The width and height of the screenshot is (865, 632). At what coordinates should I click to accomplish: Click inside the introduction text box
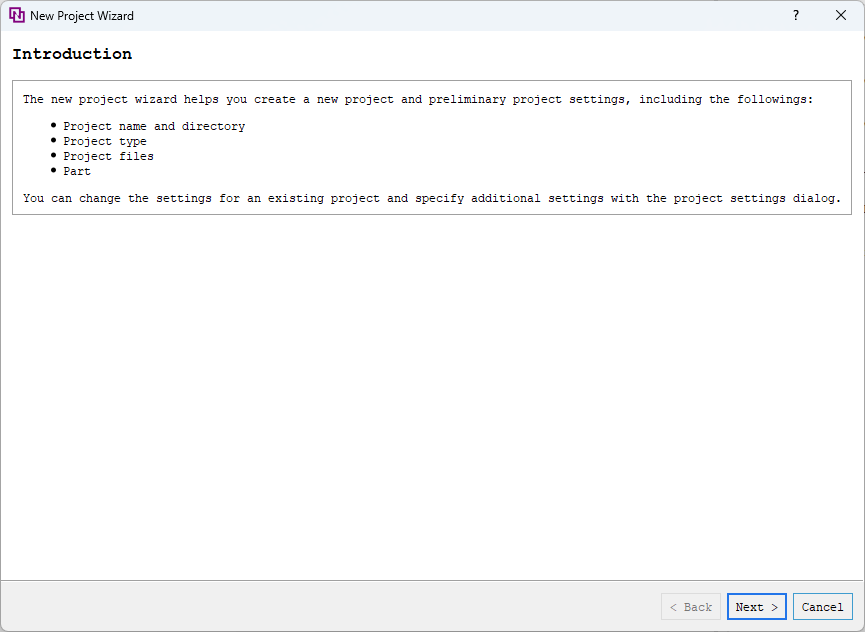[x=430, y=148]
